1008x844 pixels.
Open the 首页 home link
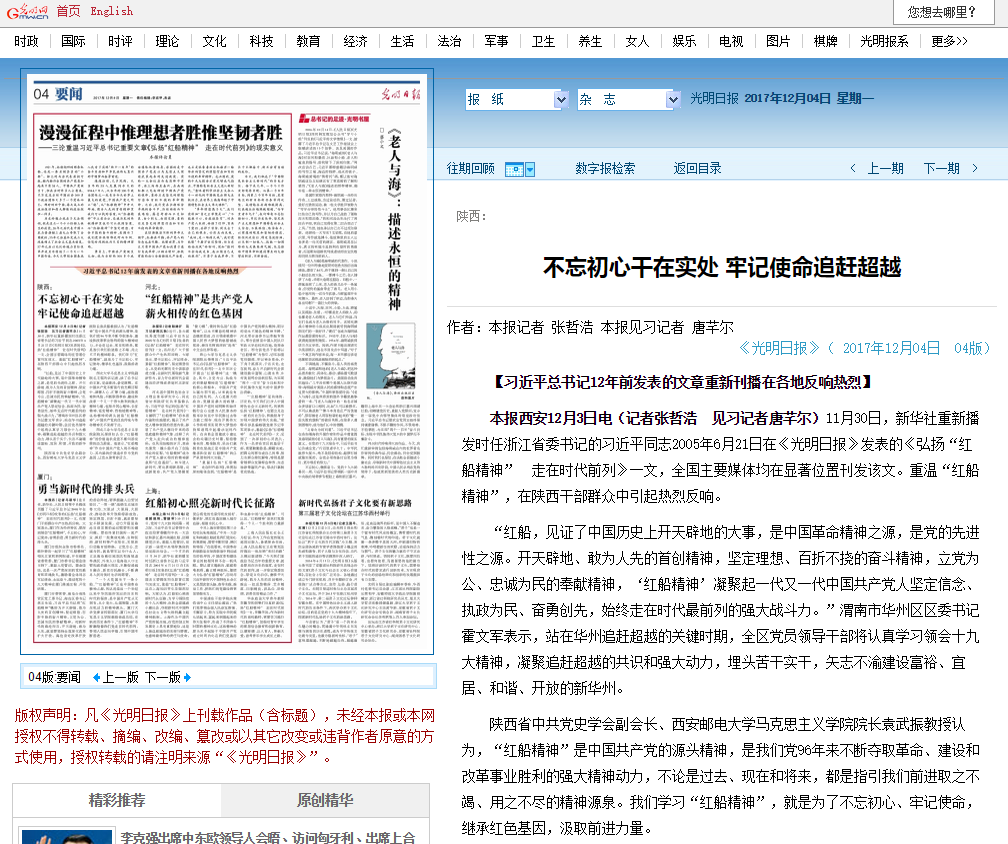tap(69, 11)
